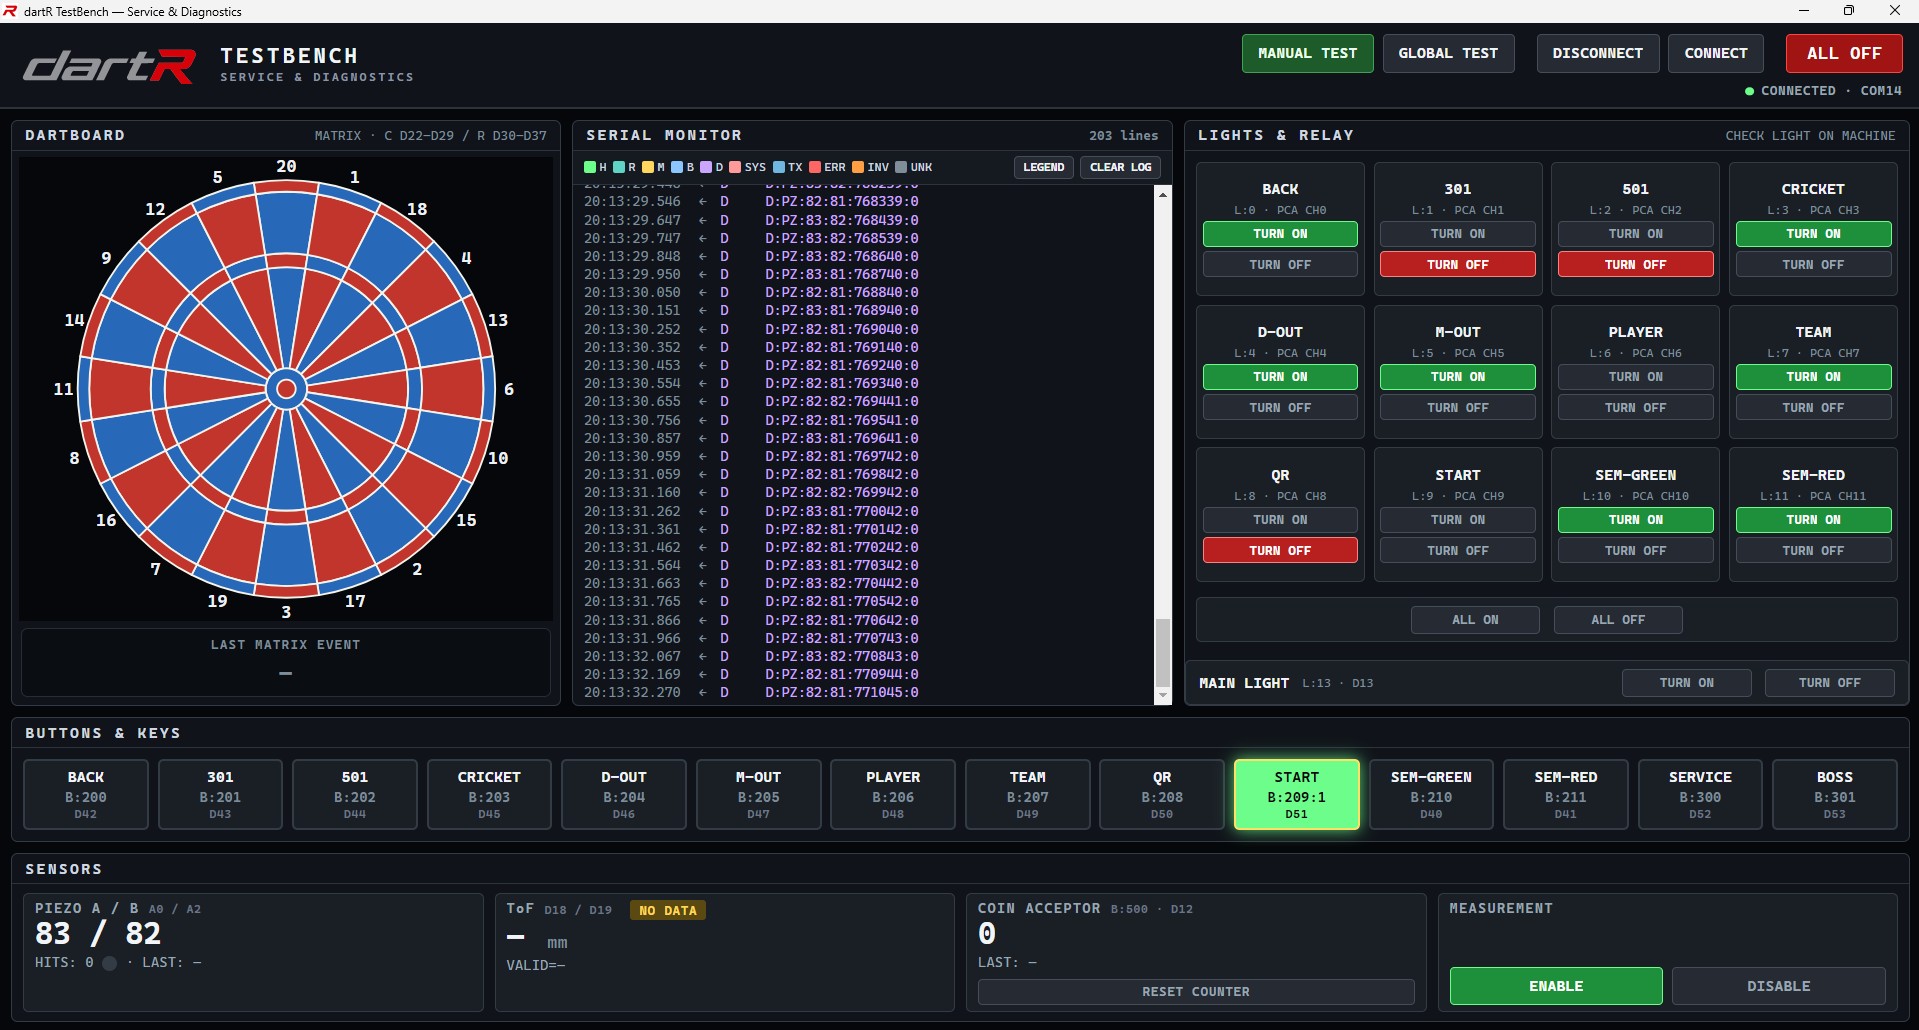Toggle the yellow M filter swatch
The height and width of the screenshot is (1030, 1919).
pos(648,167)
